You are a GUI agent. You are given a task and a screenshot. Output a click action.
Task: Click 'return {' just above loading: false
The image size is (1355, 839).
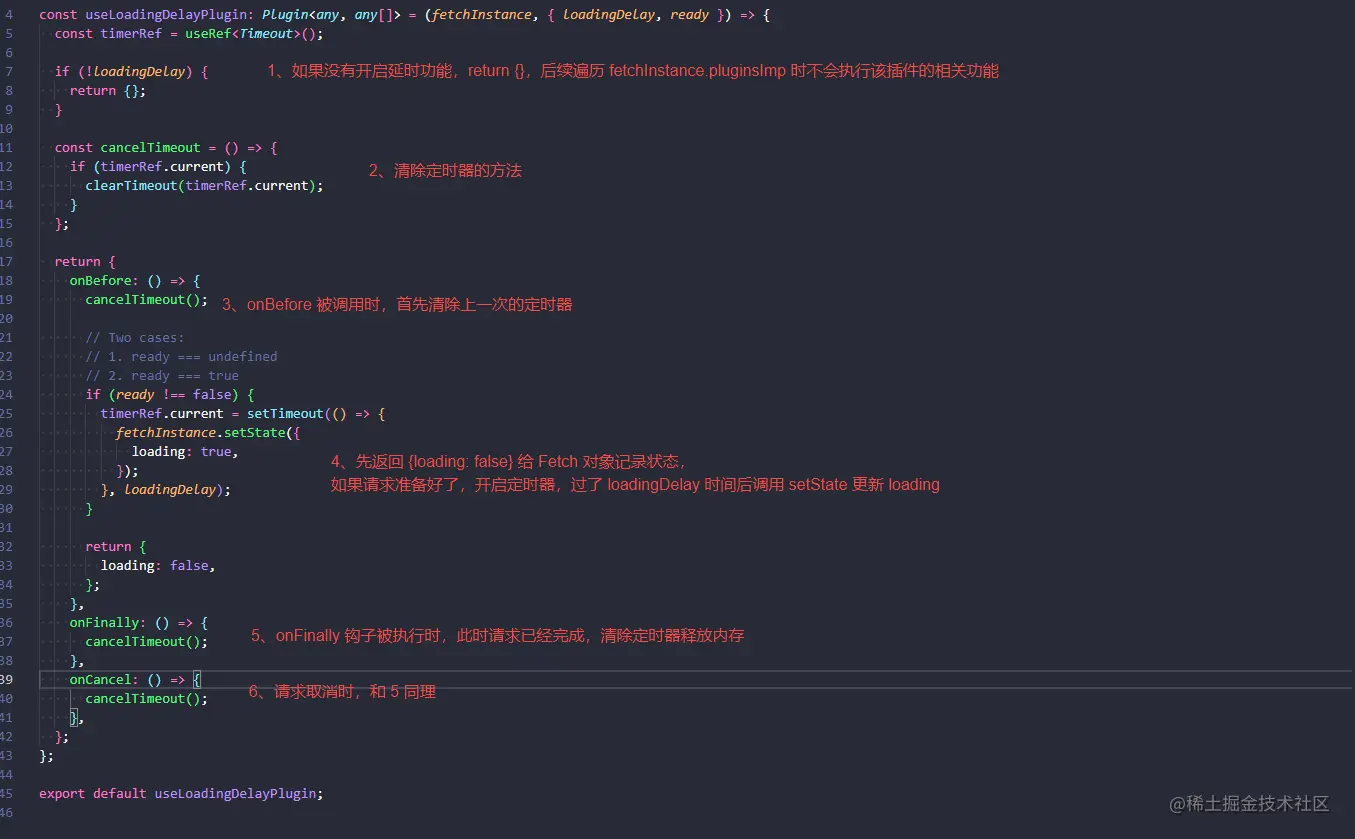click(116, 547)
